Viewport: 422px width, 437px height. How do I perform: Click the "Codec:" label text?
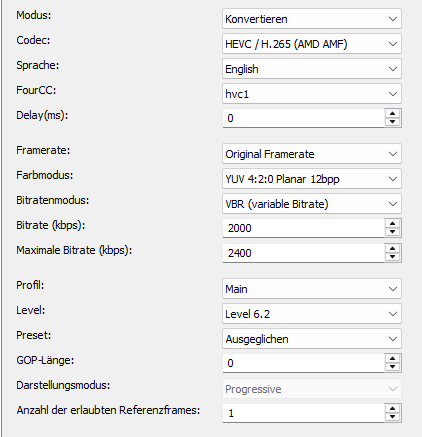click(x=33, y=40)
